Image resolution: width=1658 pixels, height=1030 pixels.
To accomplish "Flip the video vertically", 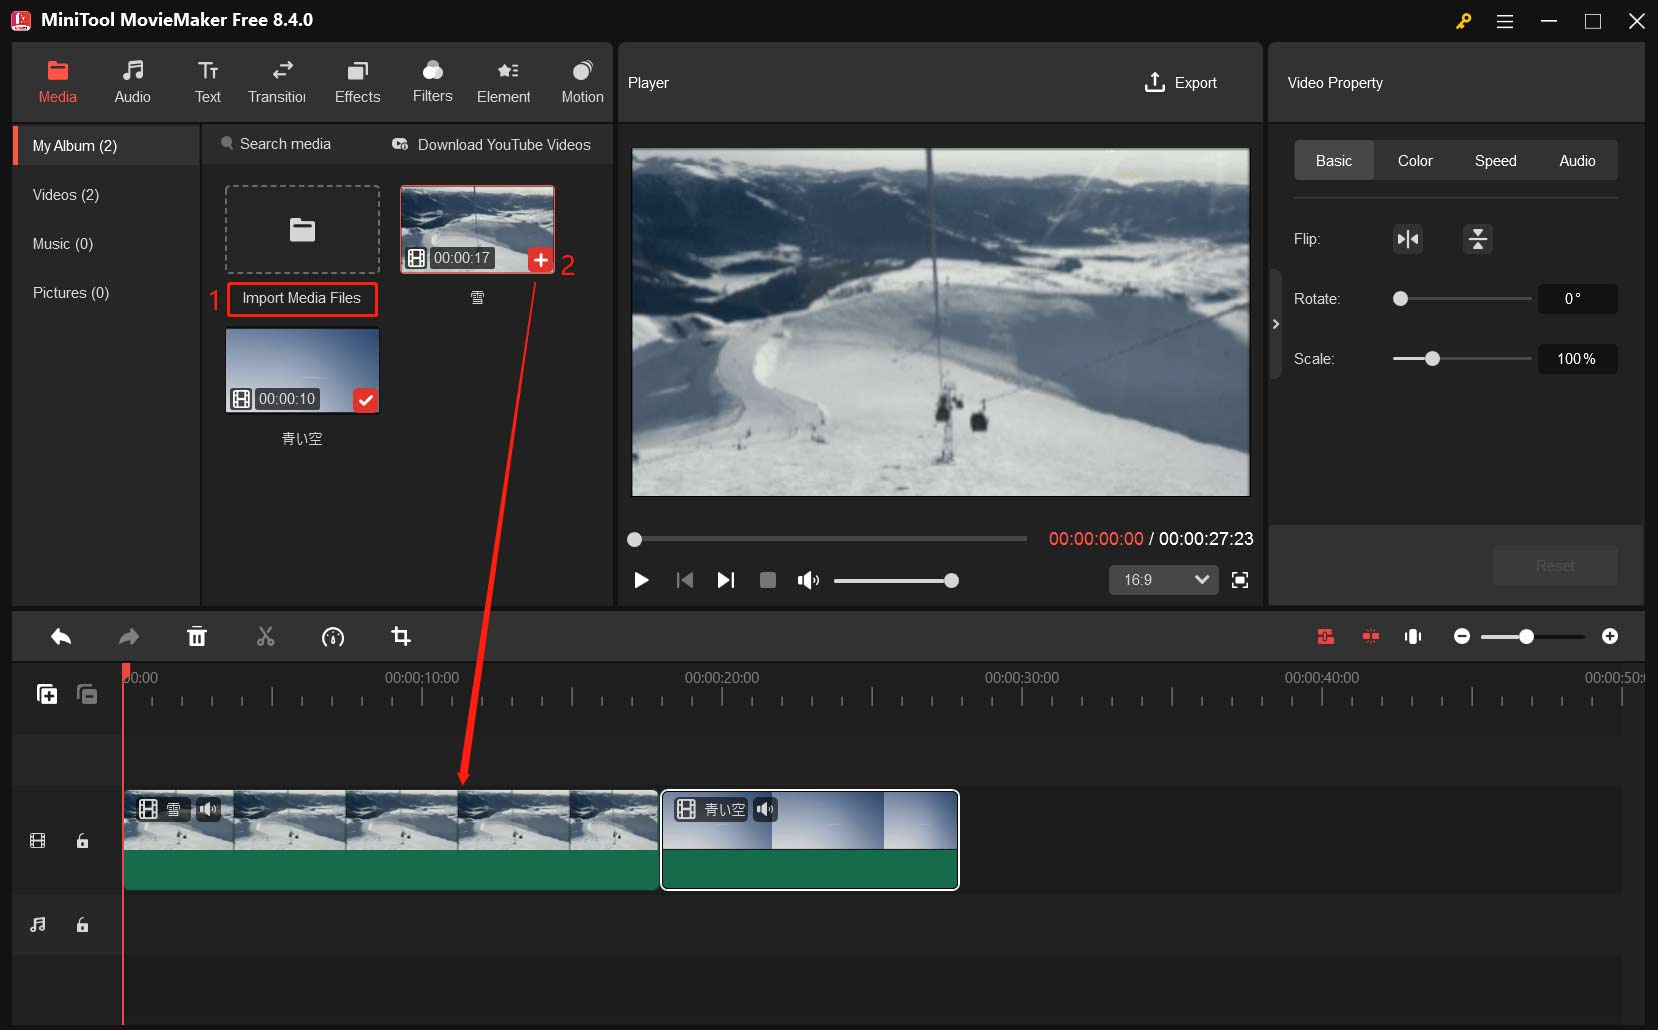I will (x=1478, y=239).
